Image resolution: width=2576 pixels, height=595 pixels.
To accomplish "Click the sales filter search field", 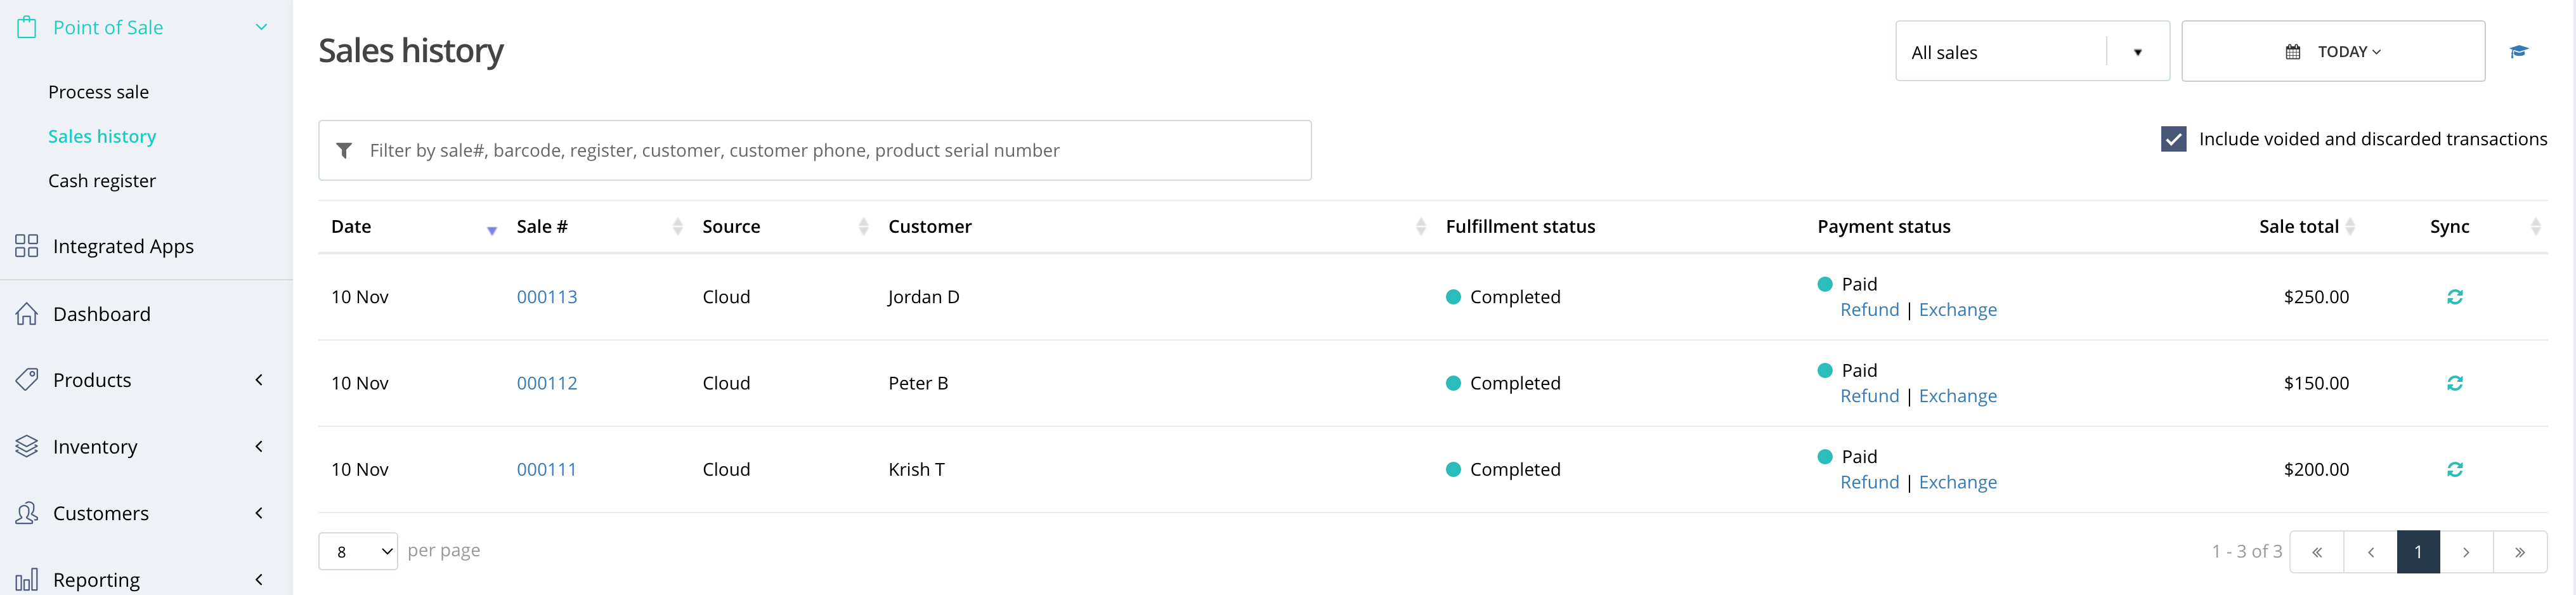I will coord(815,151).
